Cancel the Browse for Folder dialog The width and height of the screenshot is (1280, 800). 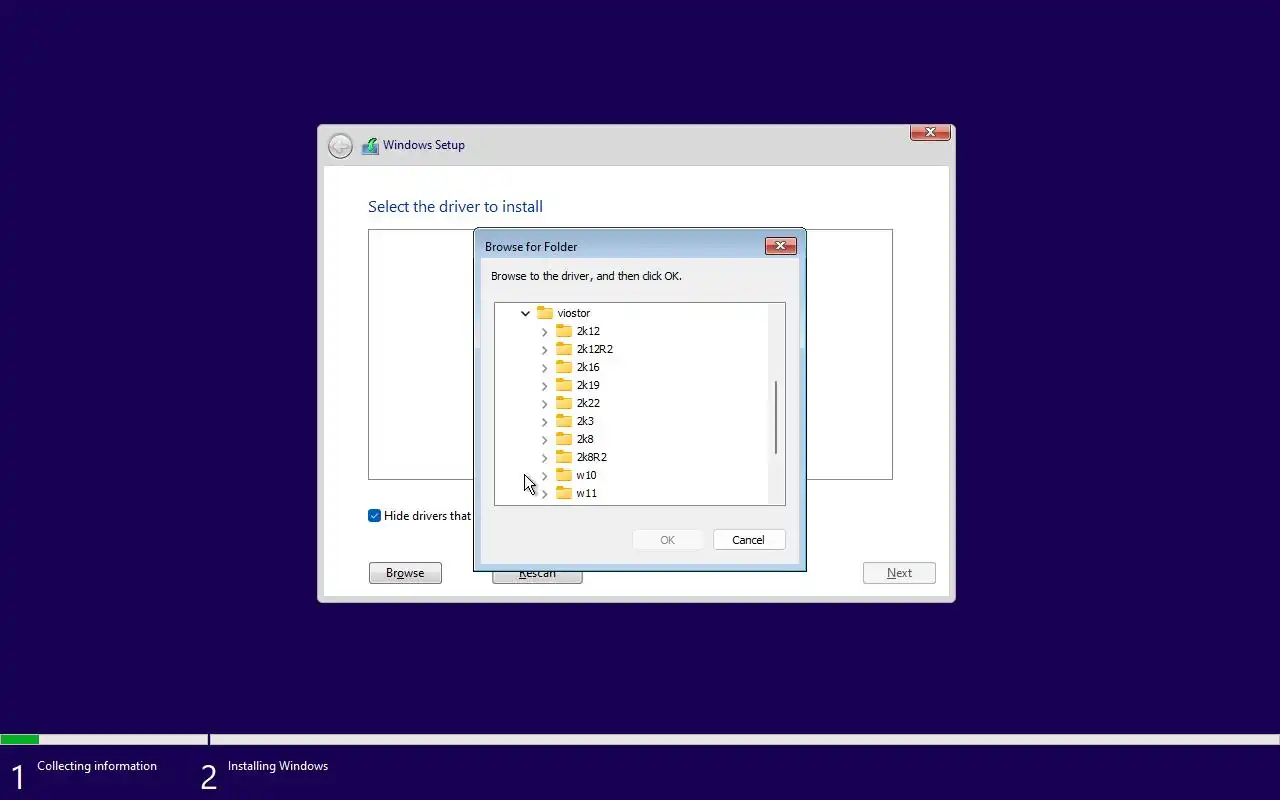[749, 540]
